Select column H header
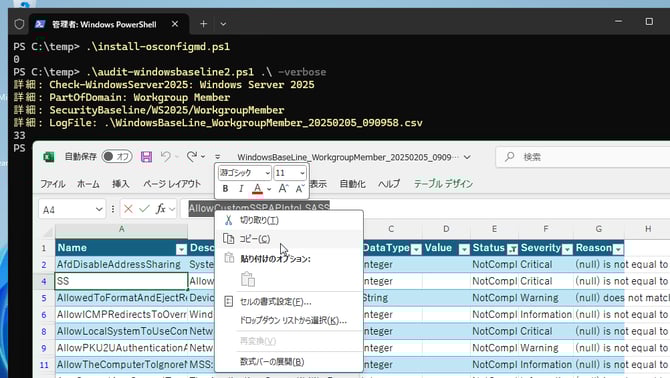Screen dimensions: 670x378 tap(647, 229)
